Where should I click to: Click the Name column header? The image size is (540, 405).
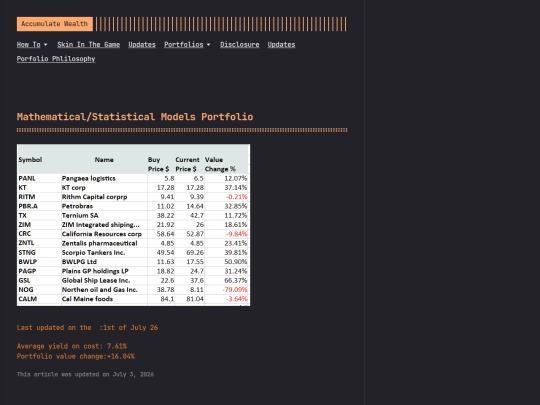pos(104,160)
